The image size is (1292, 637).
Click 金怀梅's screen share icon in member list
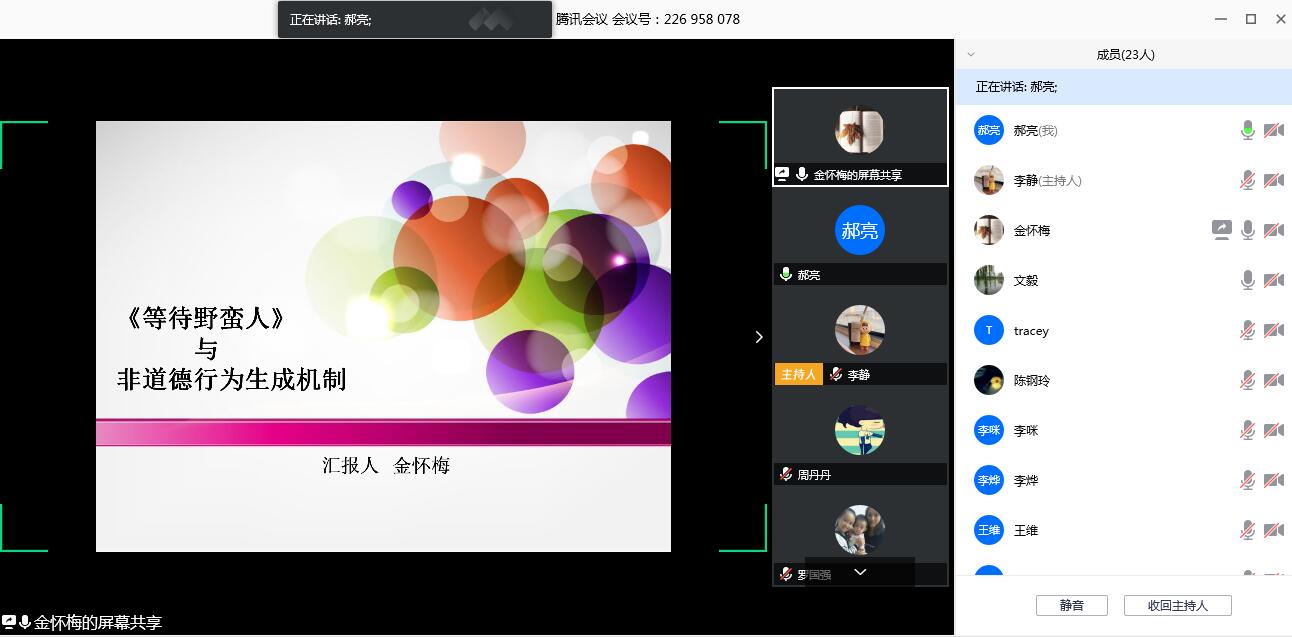tap(1221, 230)
